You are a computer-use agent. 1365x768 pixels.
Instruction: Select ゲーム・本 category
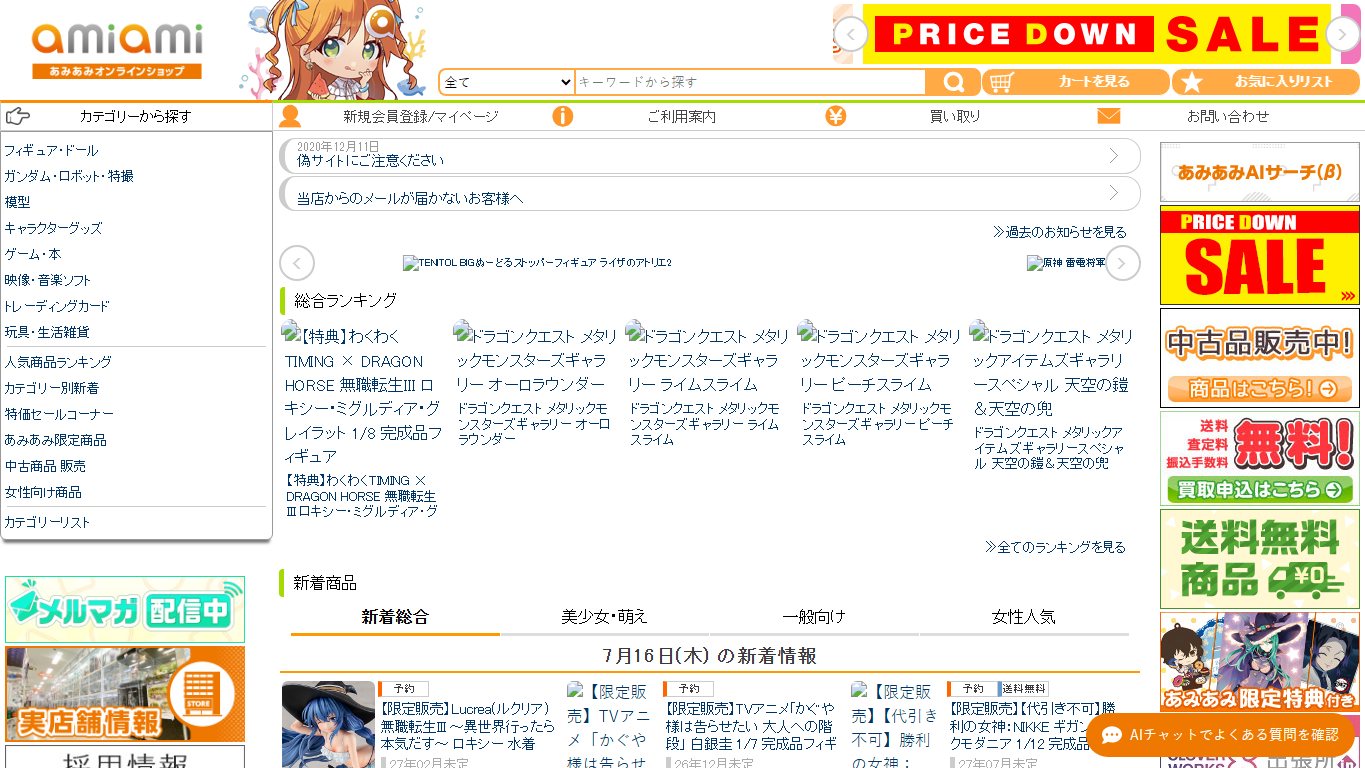coord(33,254)
